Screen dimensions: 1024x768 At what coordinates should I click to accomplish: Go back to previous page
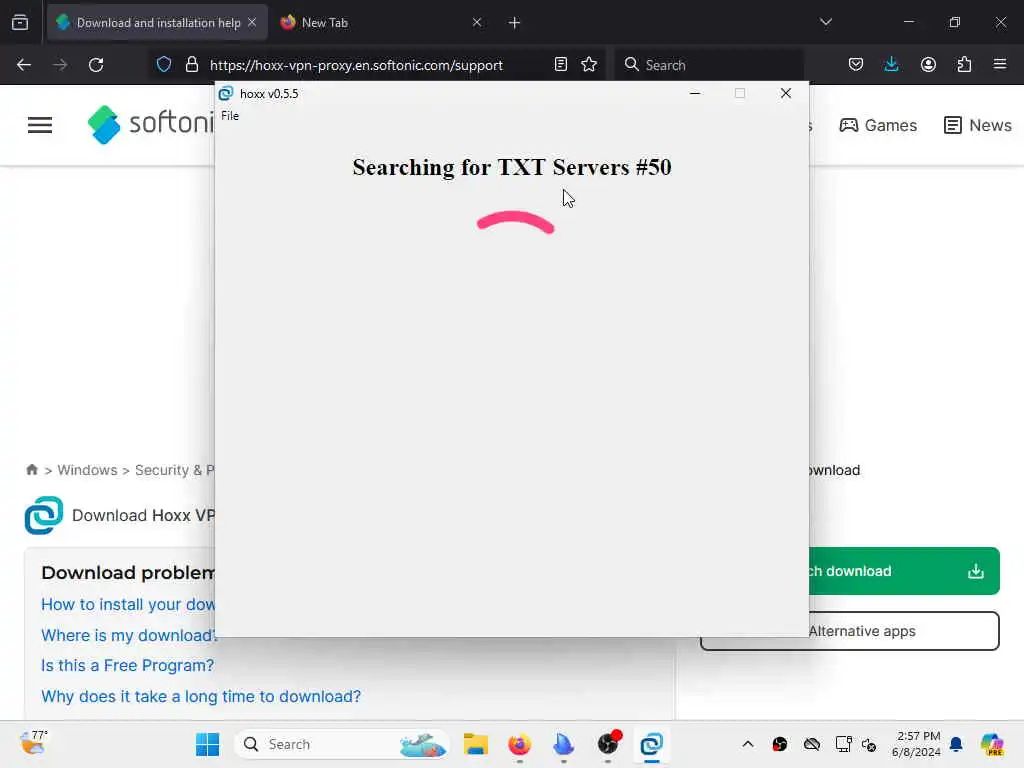pyautogui.click(x=24, y=65)
